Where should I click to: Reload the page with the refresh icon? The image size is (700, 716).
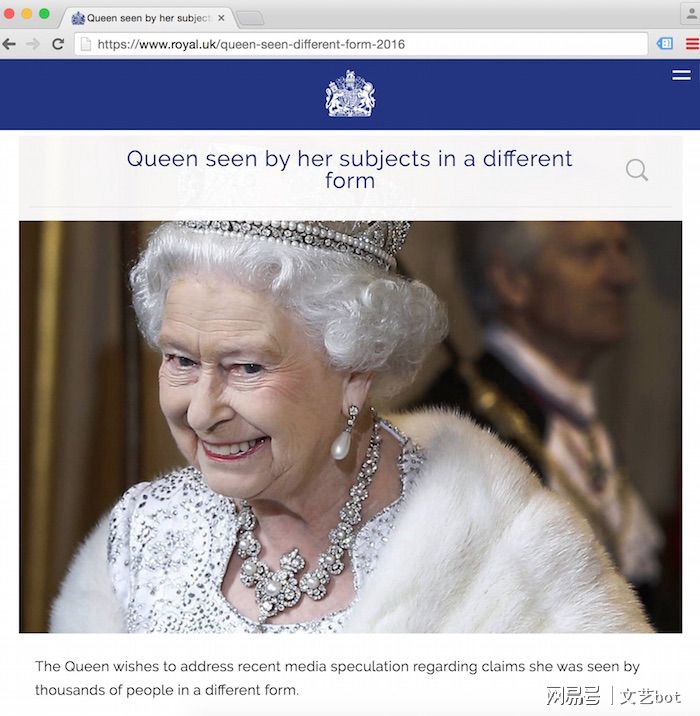coord(58,44)
